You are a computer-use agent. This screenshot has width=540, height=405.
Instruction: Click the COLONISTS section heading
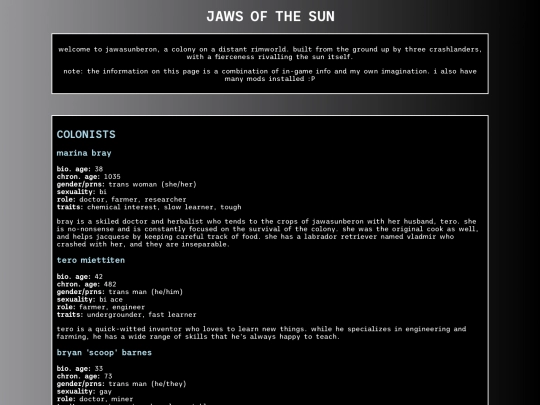[86, 134]
